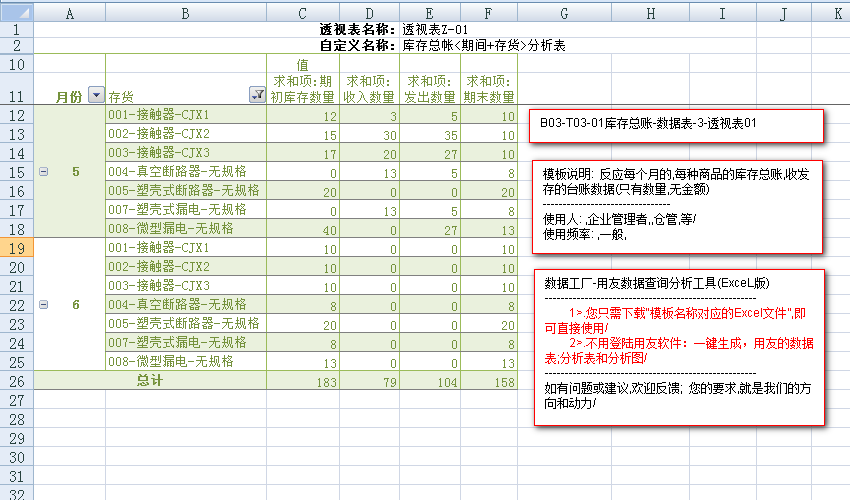Click the 数据工厂 red-bordered info box
Viewport: 850px width, 500px height.
[676, 345]
